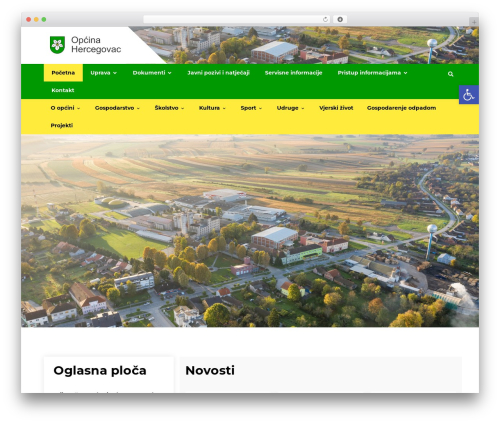Viewport: 500px width, 423px height.
Task: Go to the Kontakt page
Action: (x=63, y=90)
